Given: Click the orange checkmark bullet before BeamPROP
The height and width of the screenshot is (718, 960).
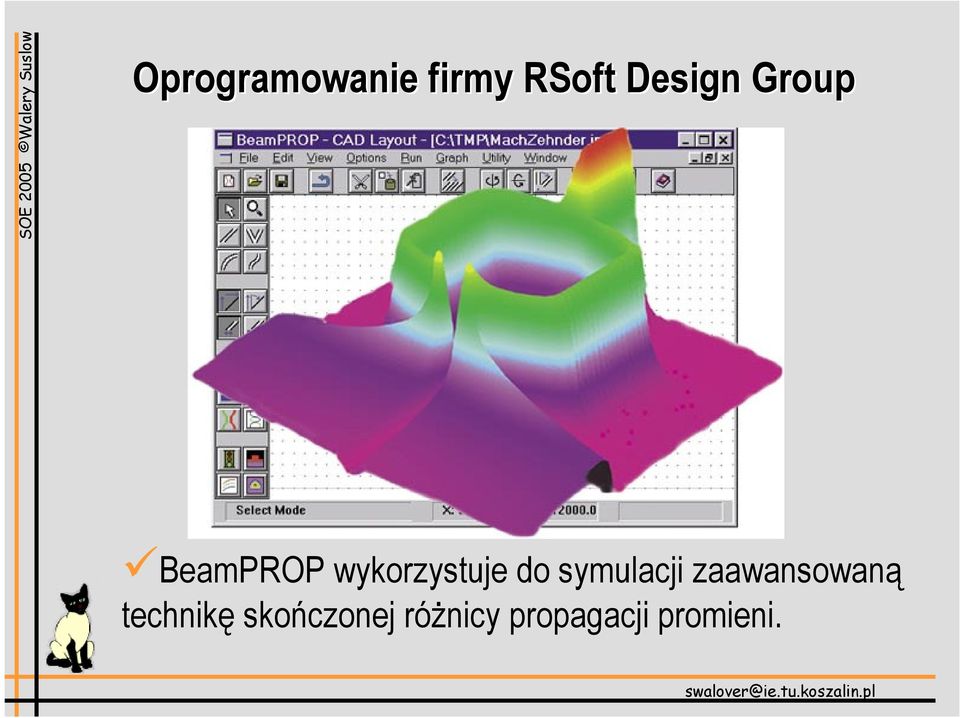Looking at the screenshot, I should coord(140,562).
